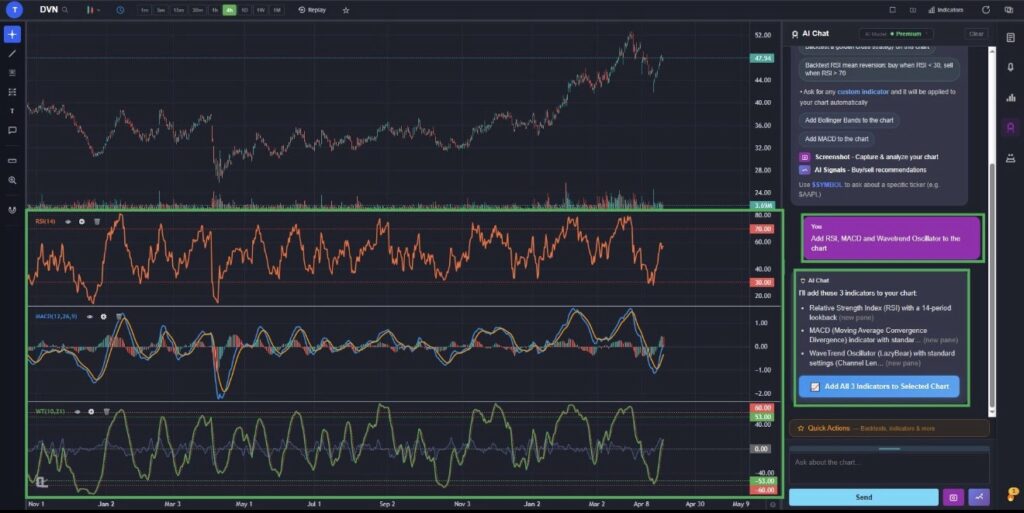Select the crosshair cursor tool

[x=12, y=34]
